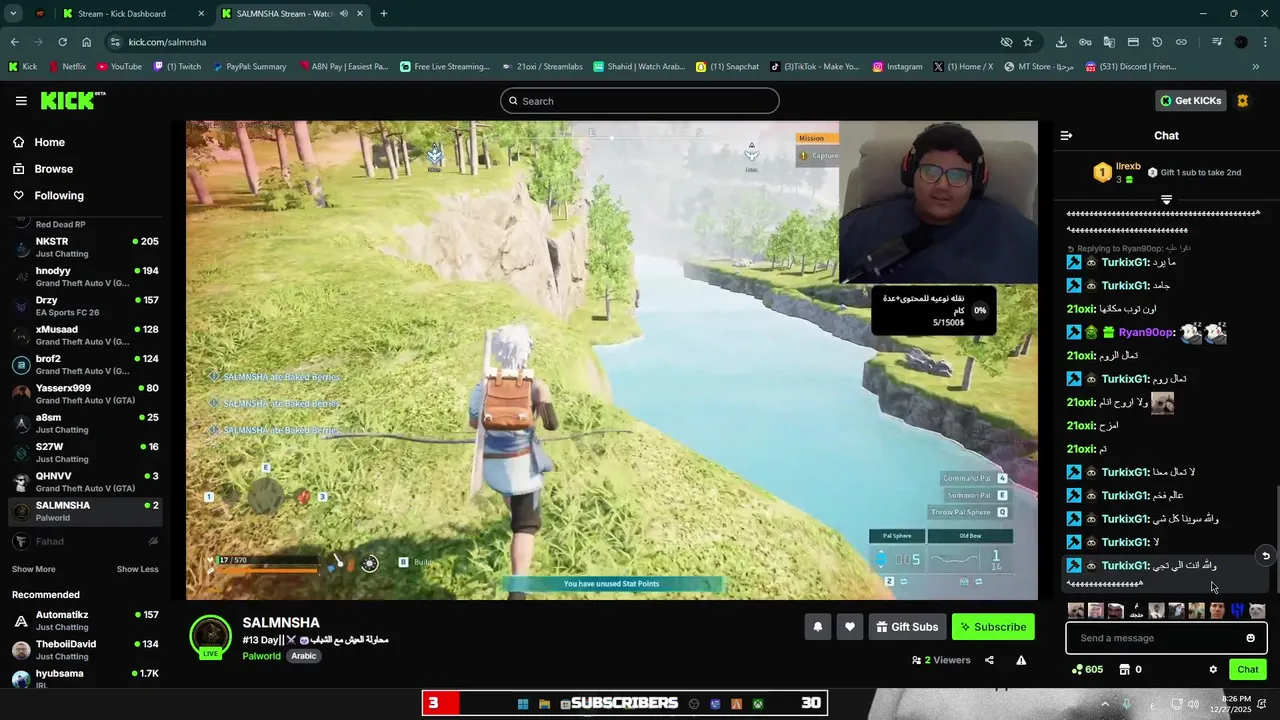Open chat settings gear icon
Image resolution: width=1280 pixels, height=720 pixels.
click(x=1213, y=670)
